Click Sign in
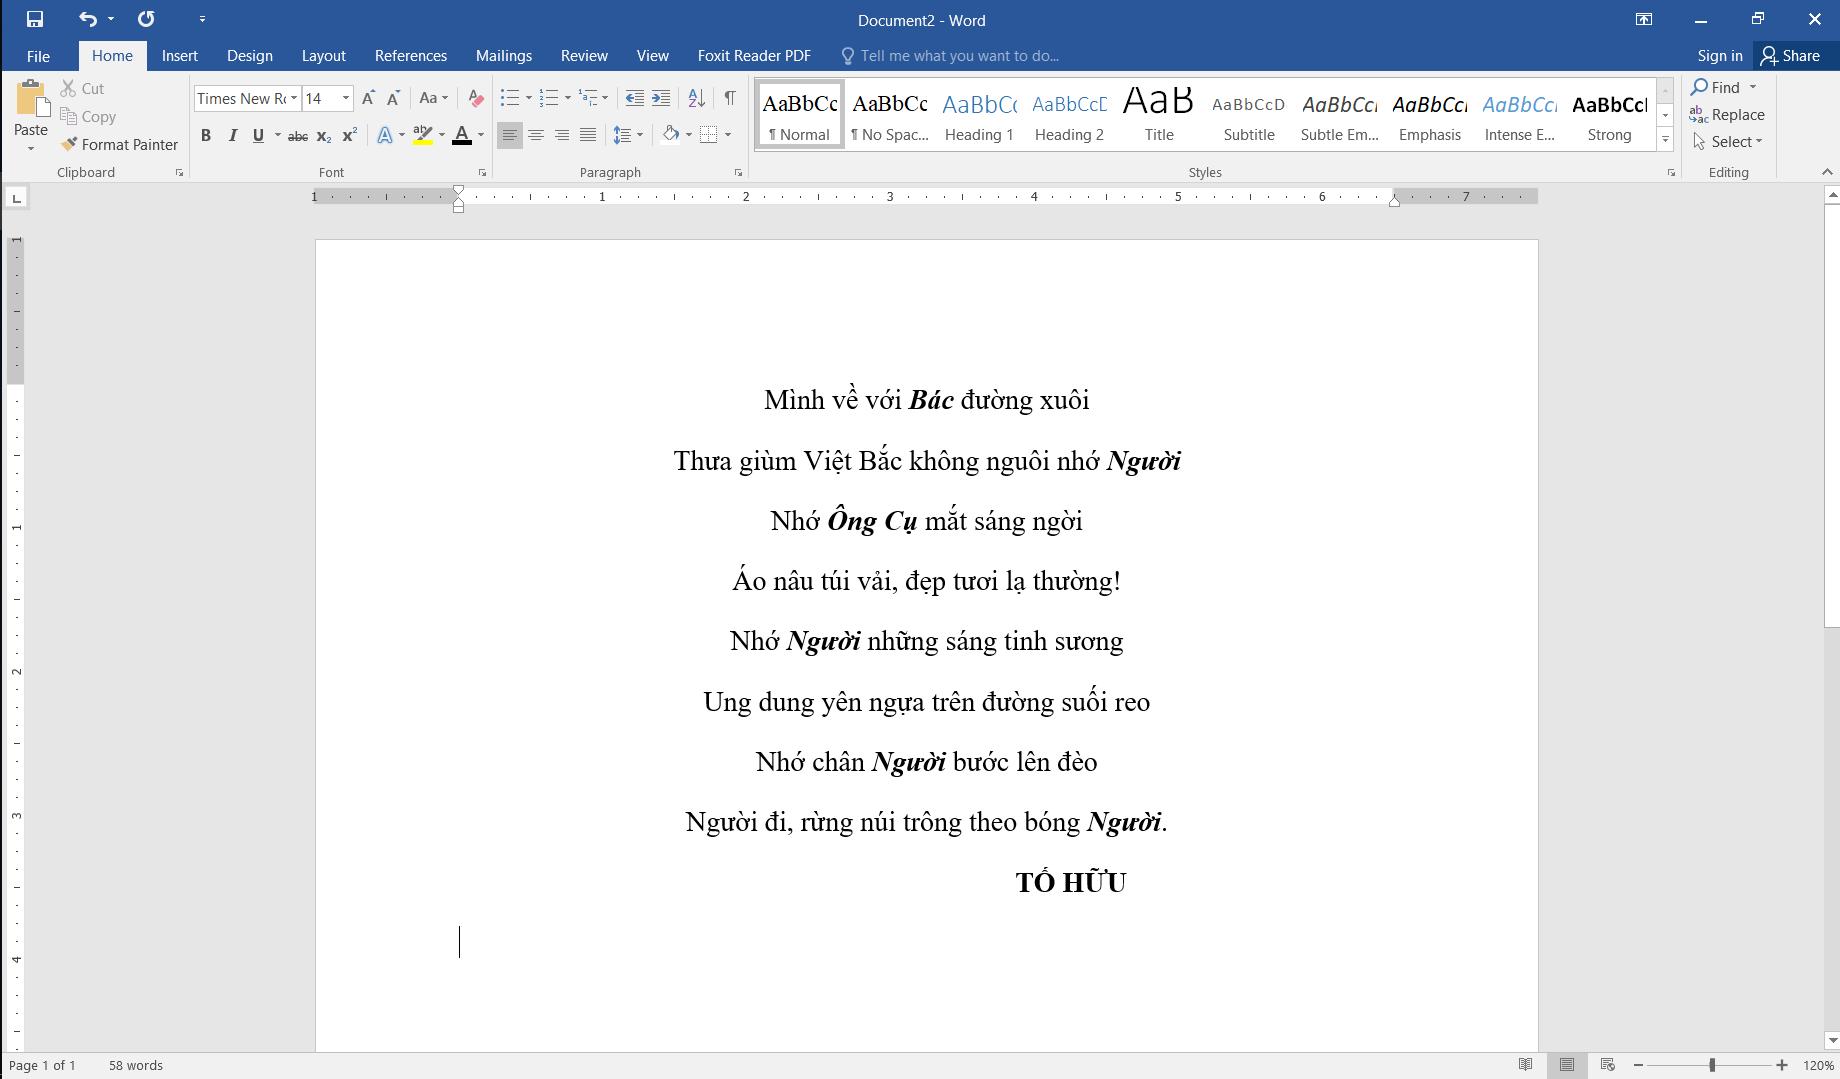Image resolution: width=1840 pixels, height=1079 pixels. point(1720,56)
